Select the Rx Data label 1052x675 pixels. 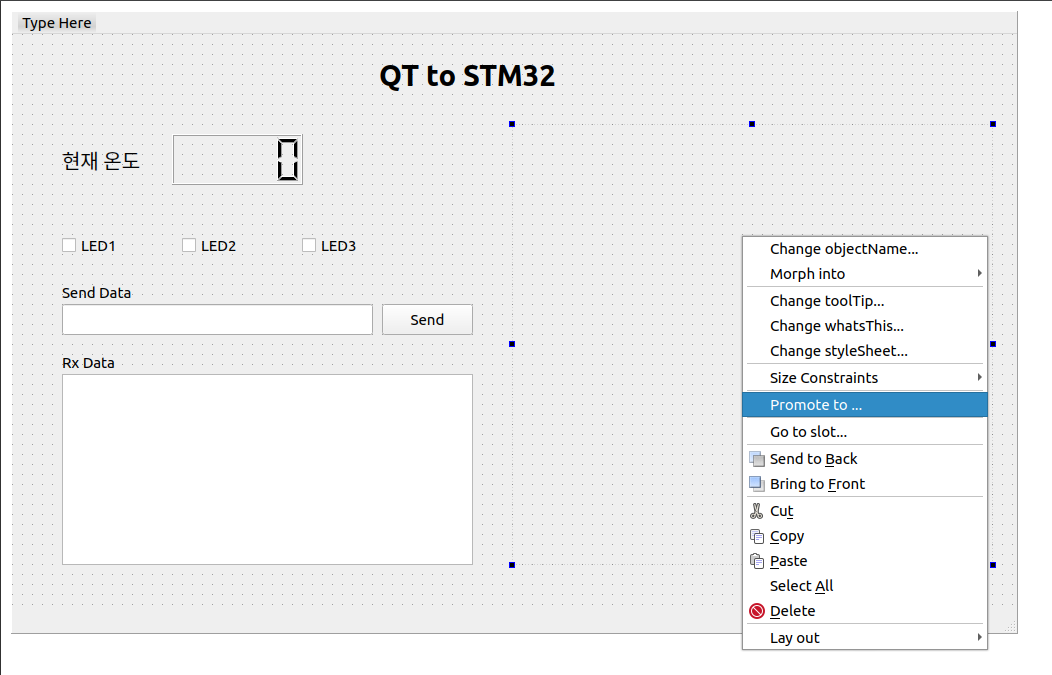(x=89, y=363)
